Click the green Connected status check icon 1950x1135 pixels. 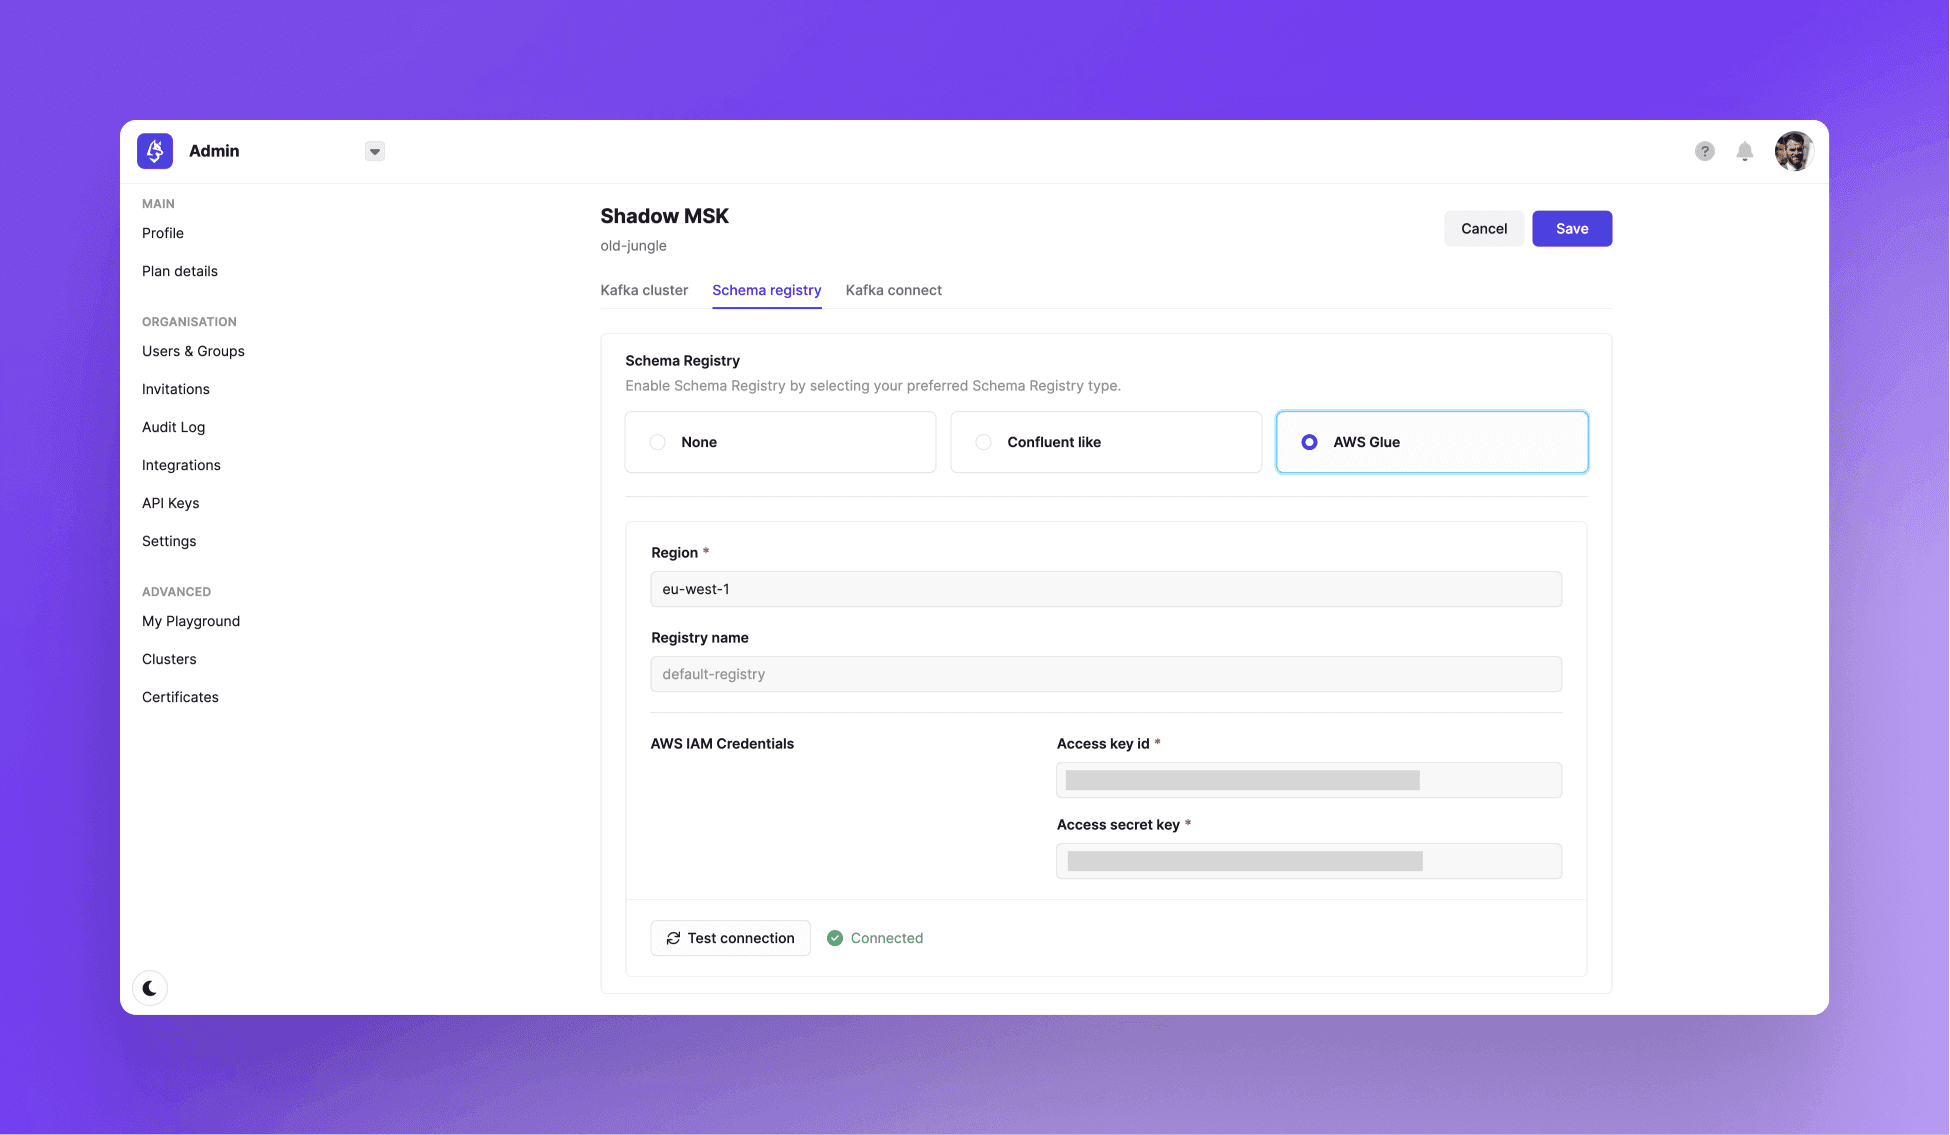coord(835,938)
